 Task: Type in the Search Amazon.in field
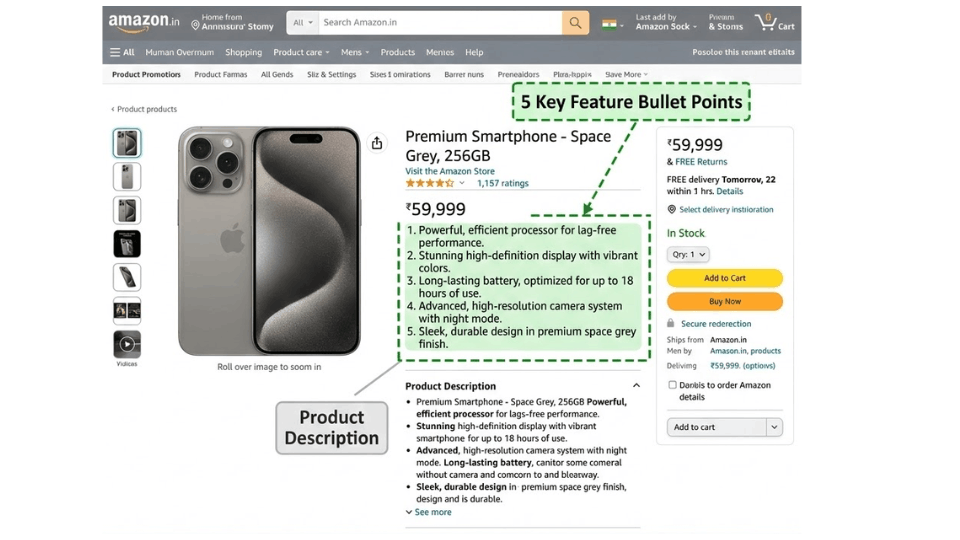[x=440, y=22]
